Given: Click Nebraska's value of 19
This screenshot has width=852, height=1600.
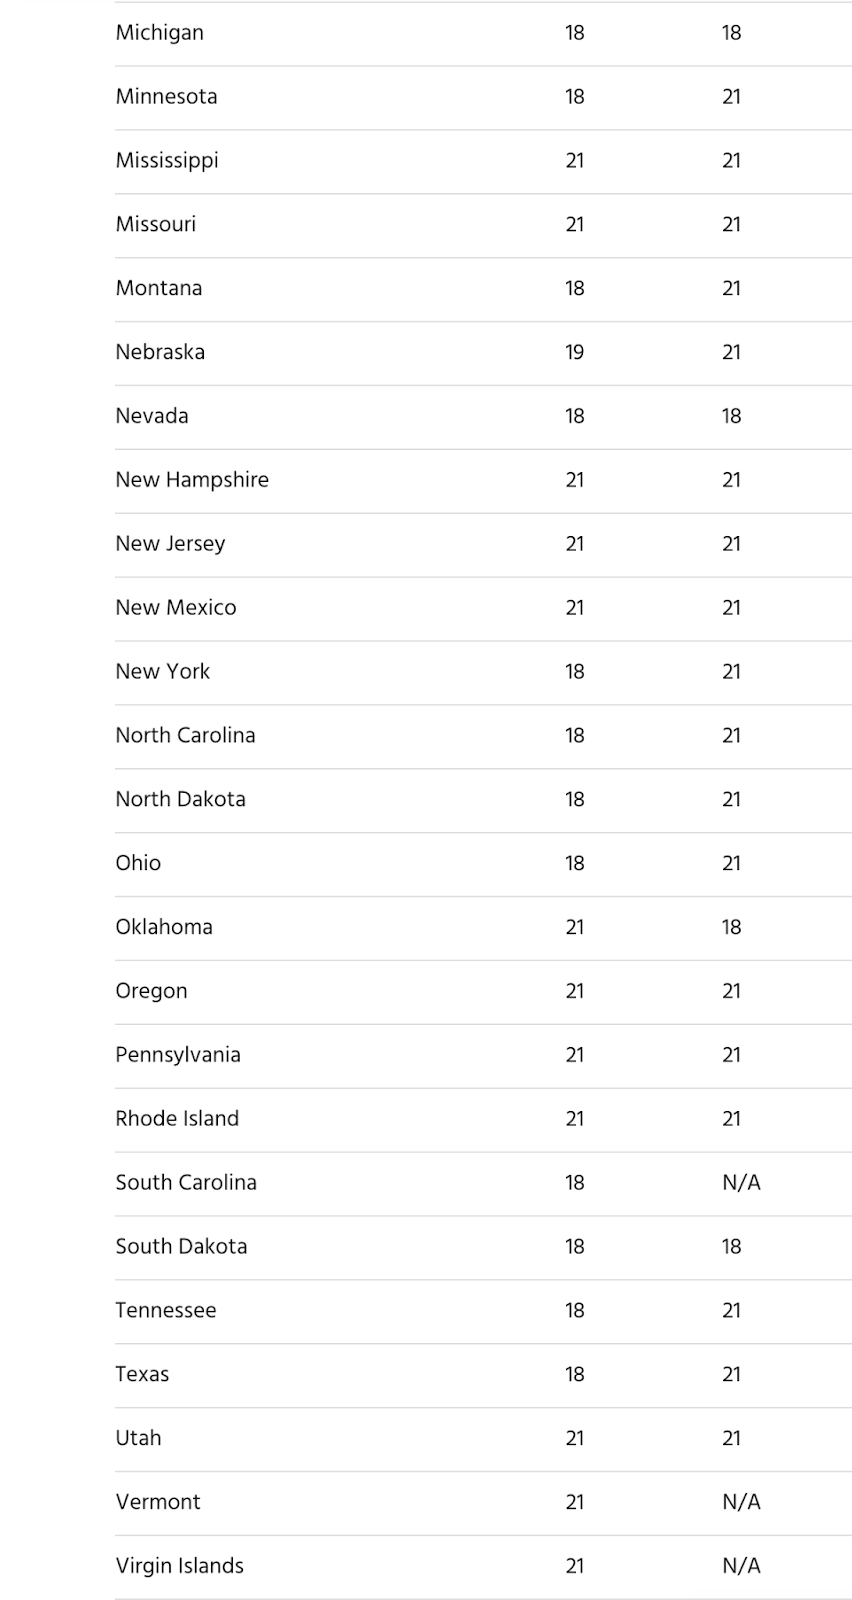Looking at the screenshot, I should (574, 352).
